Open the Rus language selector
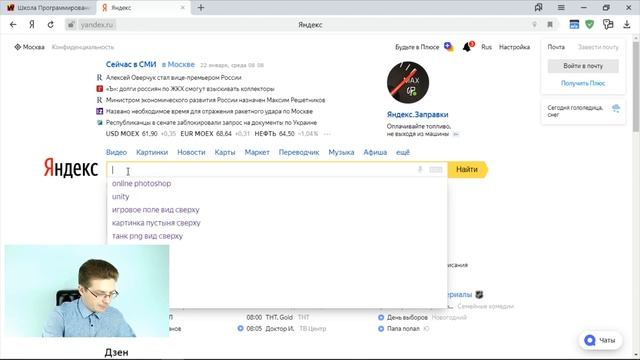The width and height of the screenshot is (640, 360). tap(486, 47)
